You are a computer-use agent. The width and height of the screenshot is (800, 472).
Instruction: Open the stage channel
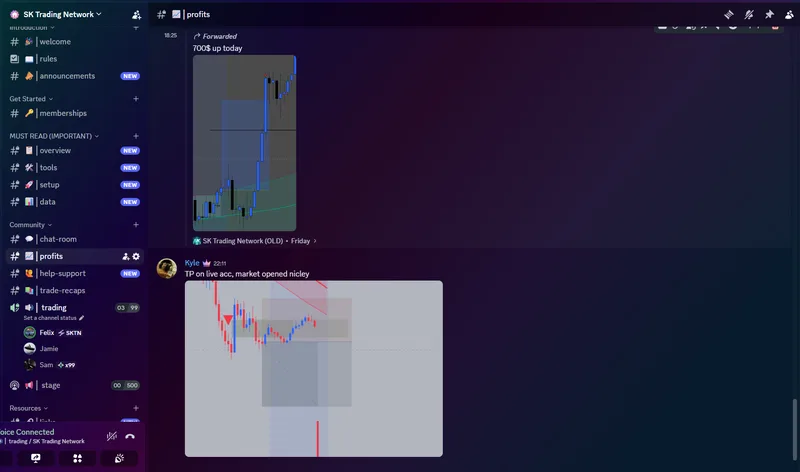click(x=74, y=385)
